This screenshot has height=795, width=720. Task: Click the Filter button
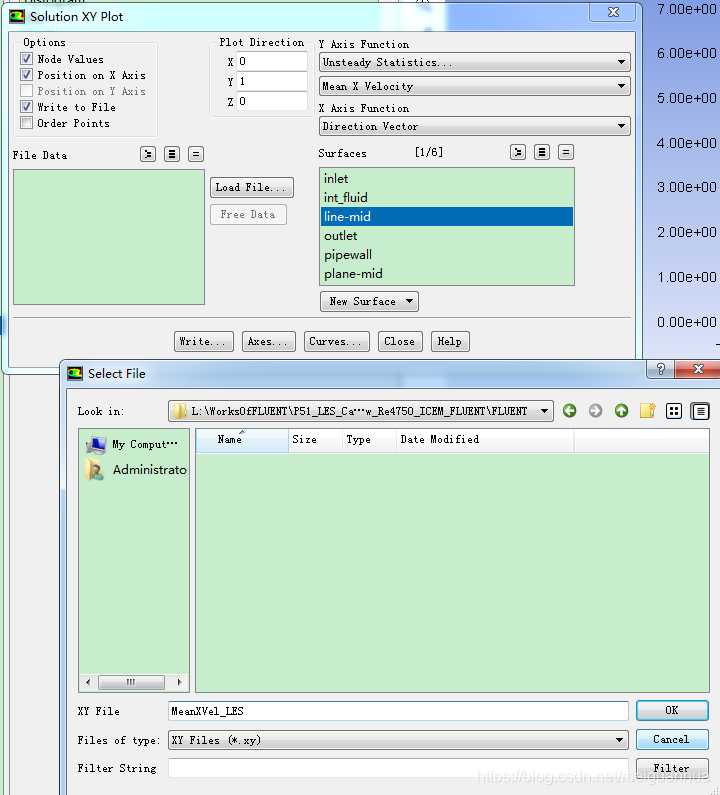click(x=672, y=768)
